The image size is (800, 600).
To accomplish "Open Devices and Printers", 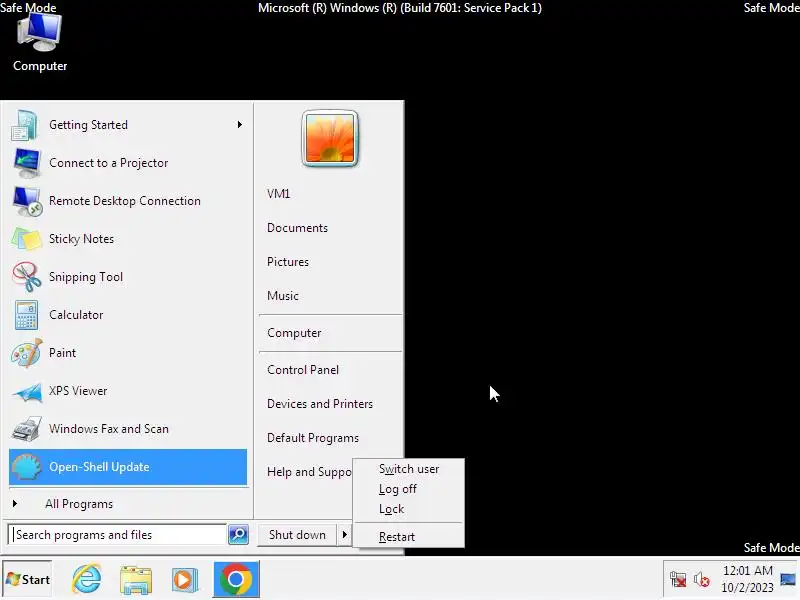I will [x=320, y=404].
